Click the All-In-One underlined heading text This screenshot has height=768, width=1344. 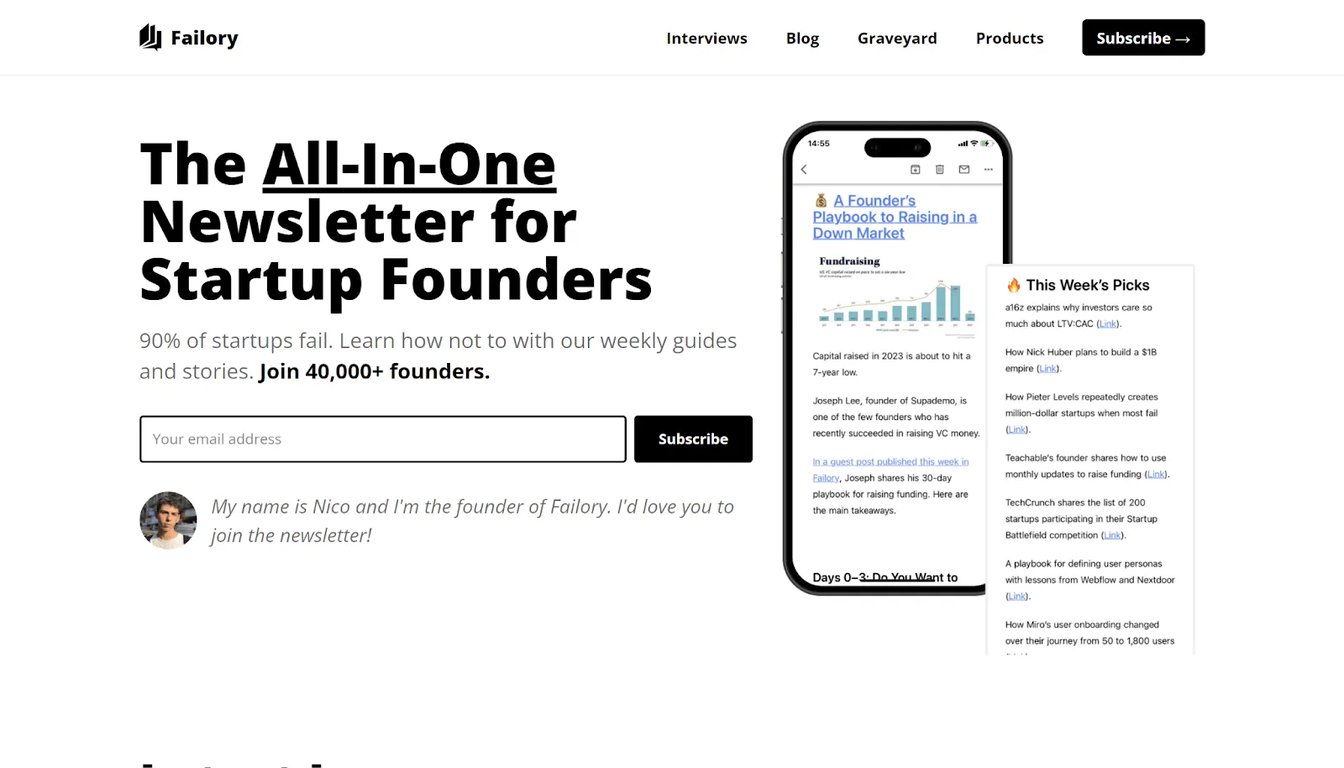409,164
